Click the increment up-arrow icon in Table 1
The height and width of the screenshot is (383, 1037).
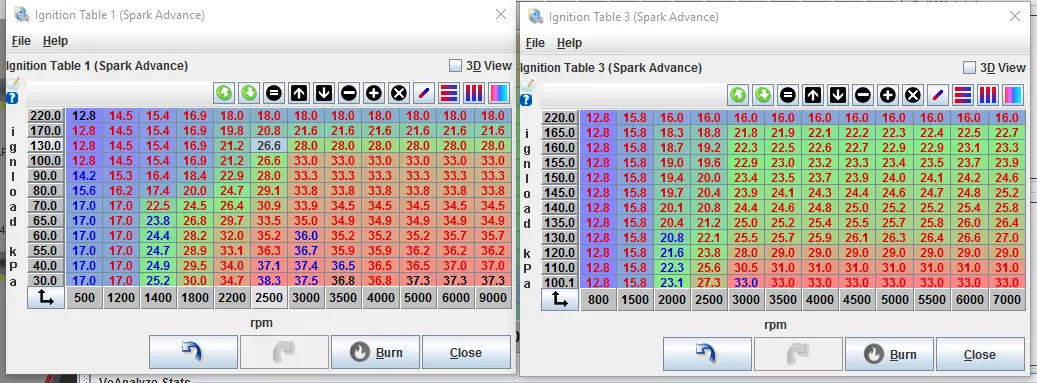(x=299, y=93)
